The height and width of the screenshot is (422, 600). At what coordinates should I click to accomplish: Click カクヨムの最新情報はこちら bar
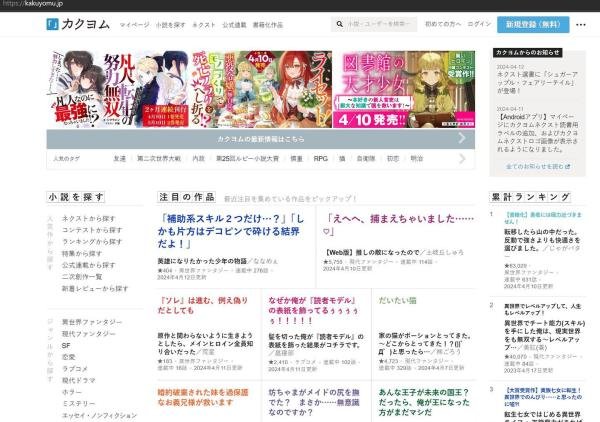pyautogui.click(x=261, y=139)
